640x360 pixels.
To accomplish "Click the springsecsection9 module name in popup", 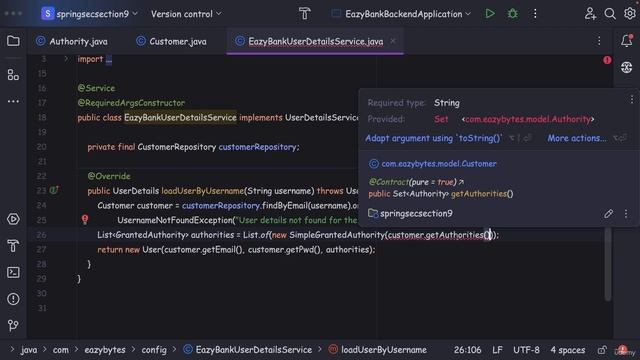I will click(x=416, y=213).
